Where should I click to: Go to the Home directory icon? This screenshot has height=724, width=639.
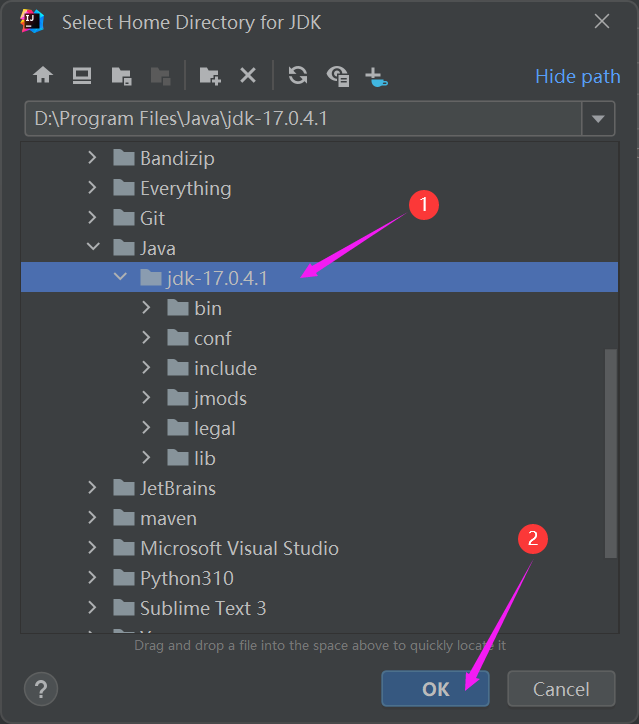[x=43, y=75]
